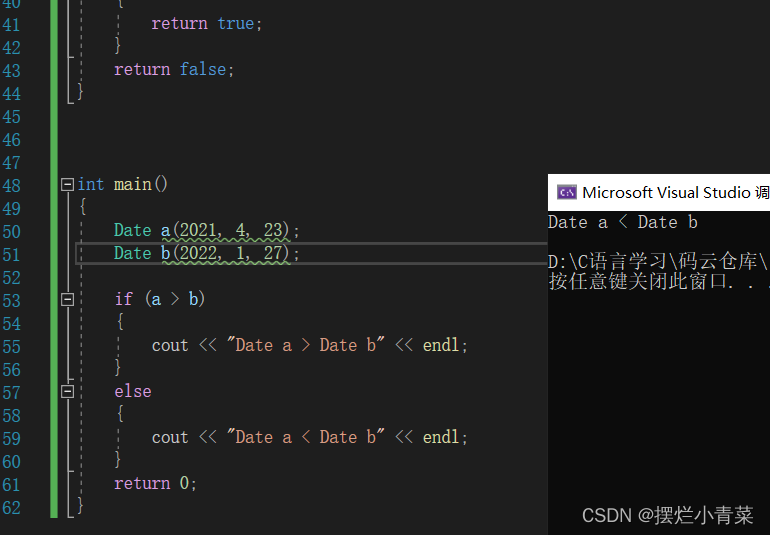Click the 'else' keyword on line 57
This screenshot has width=770, height=535.
pos(133,392)
